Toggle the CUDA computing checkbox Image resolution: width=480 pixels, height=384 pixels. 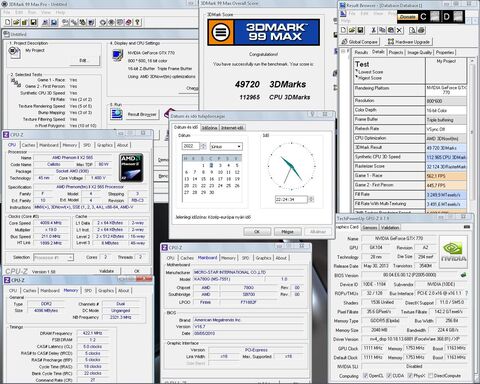pos(389,375)
